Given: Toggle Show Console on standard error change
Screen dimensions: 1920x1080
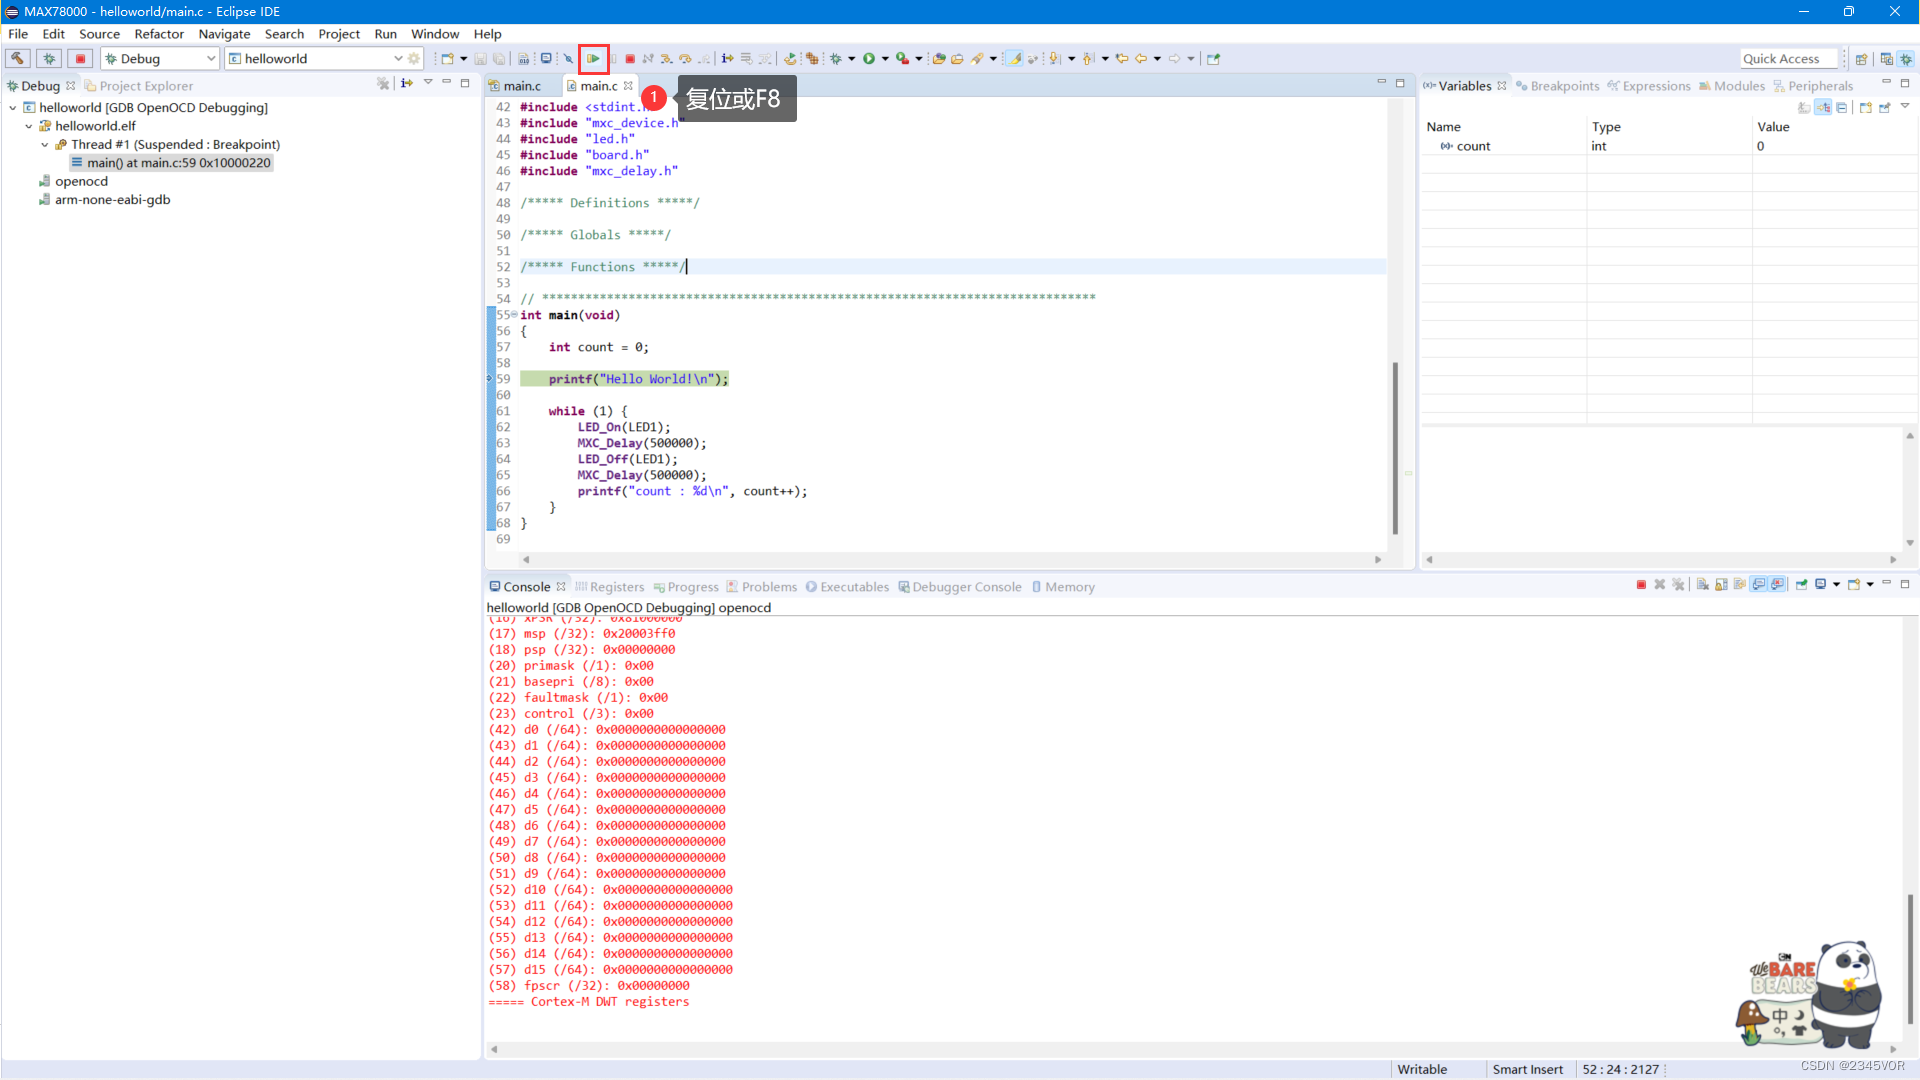Looking at the screenshot, I should pyautogui.click(x=1777, y=585).
